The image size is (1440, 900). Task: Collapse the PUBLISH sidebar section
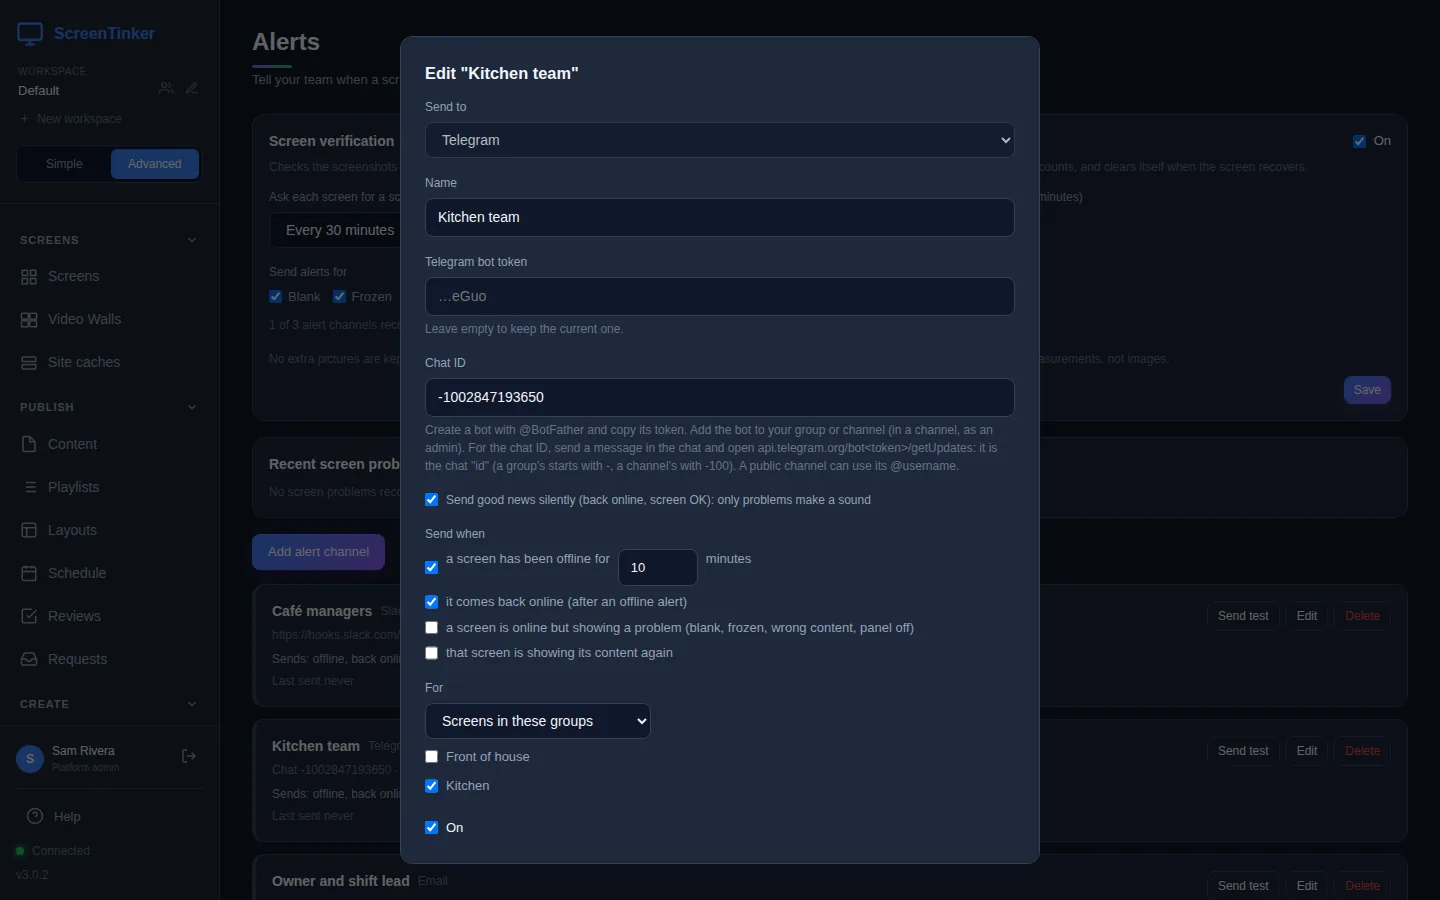(x=192, y=407)
